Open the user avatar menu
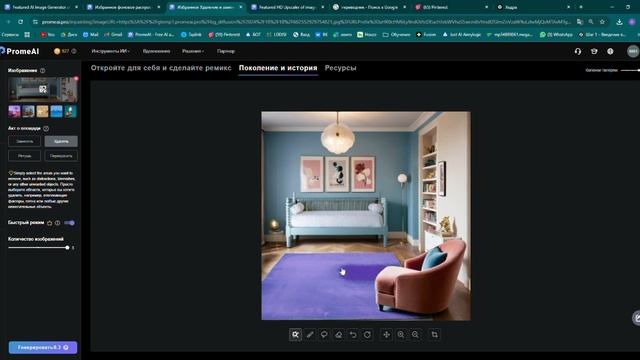Screen dimensions: 640x360 [x=633, y=51]
